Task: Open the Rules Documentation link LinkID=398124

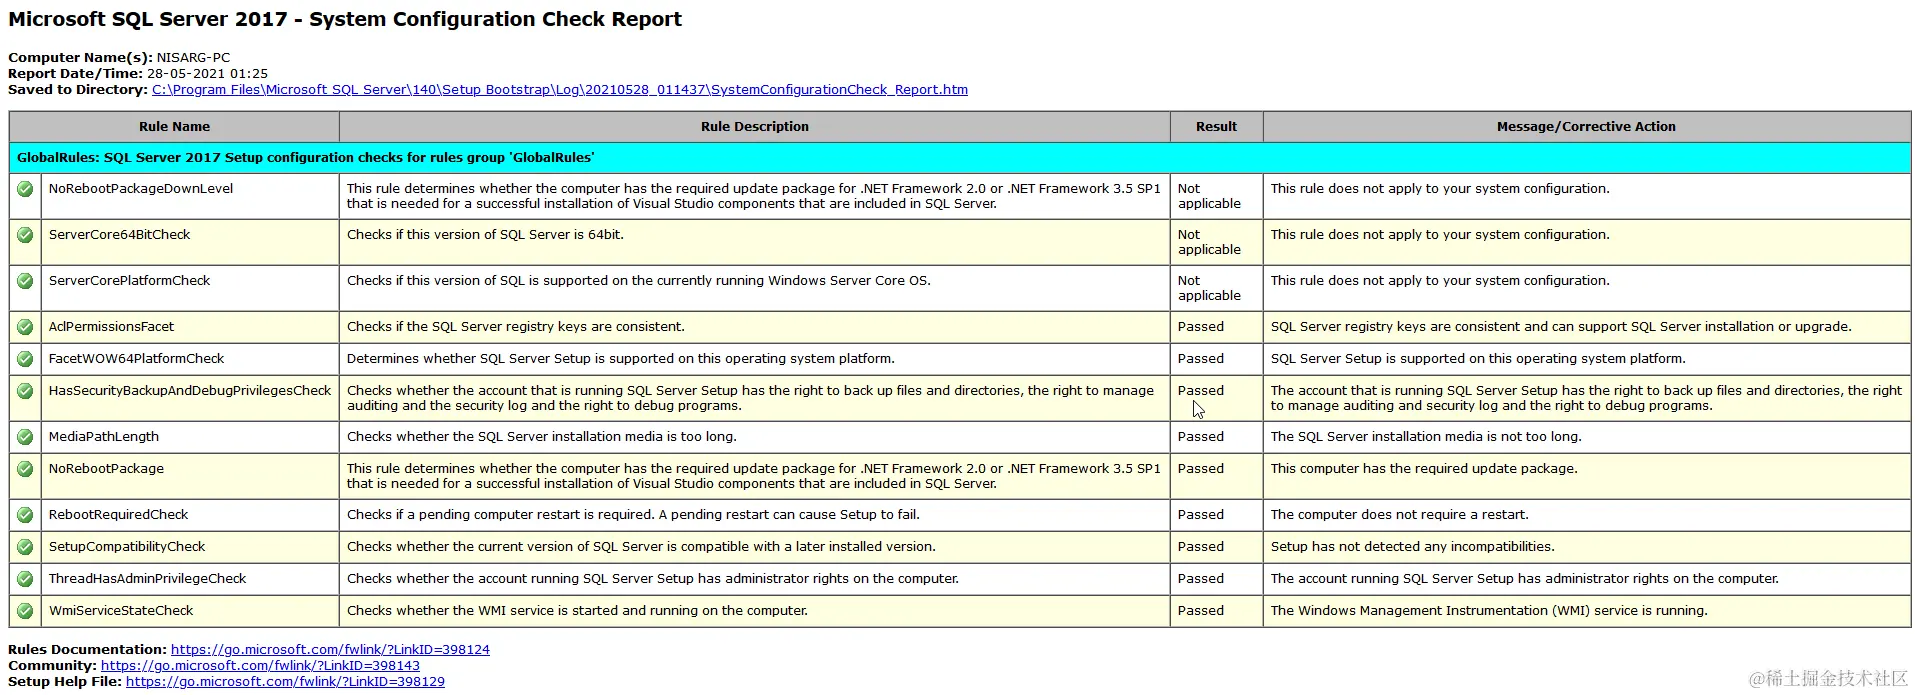Action: point(330,650)
